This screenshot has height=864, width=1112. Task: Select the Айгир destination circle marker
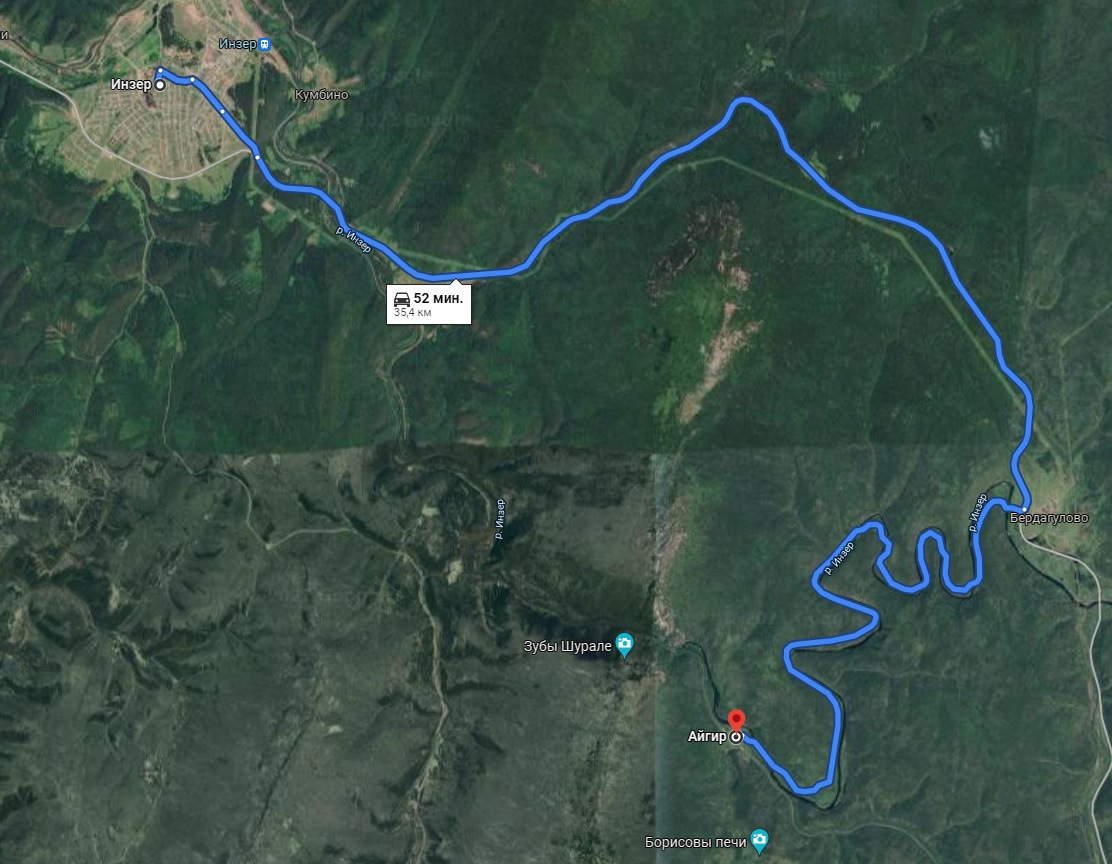pos(737,738)
